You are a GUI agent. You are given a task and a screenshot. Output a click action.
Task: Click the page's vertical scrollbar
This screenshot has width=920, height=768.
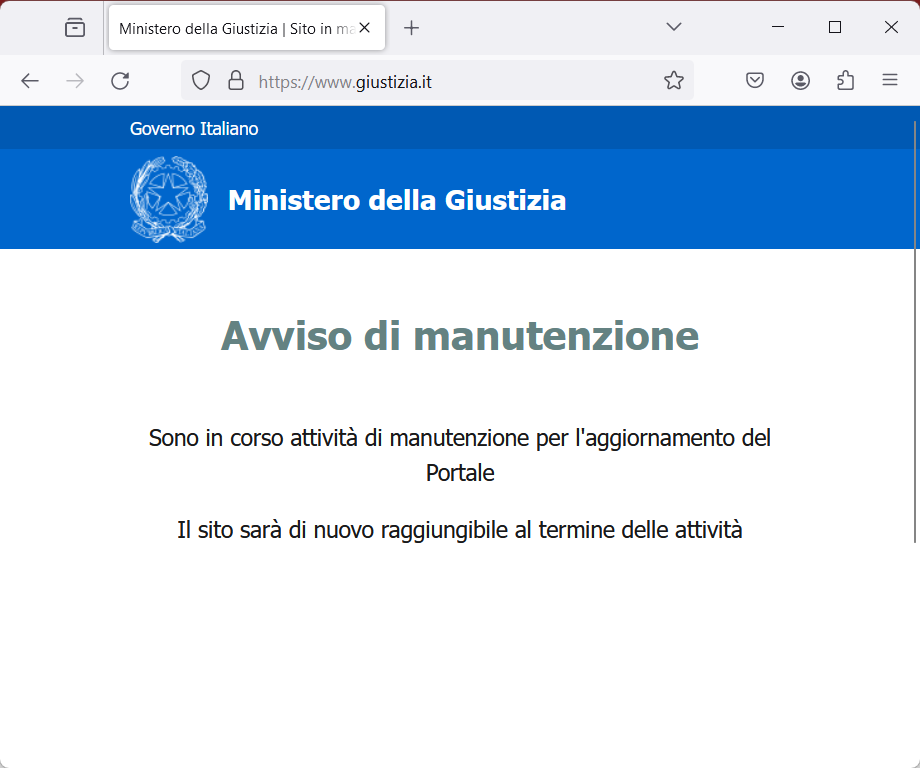(x=915, y=330)
